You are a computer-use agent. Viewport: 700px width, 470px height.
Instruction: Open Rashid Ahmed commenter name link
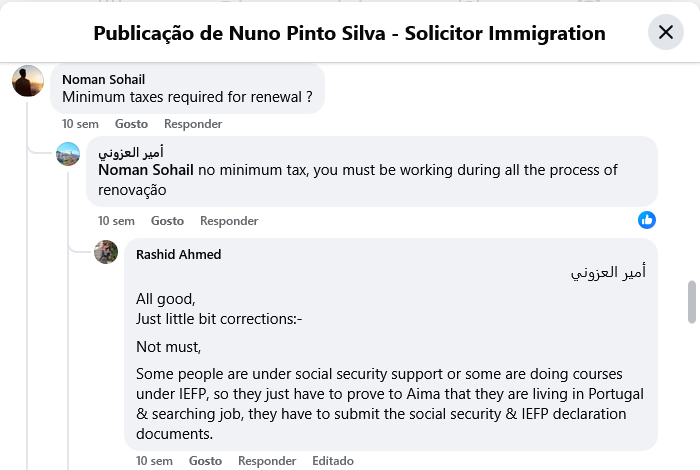(178, 255)
